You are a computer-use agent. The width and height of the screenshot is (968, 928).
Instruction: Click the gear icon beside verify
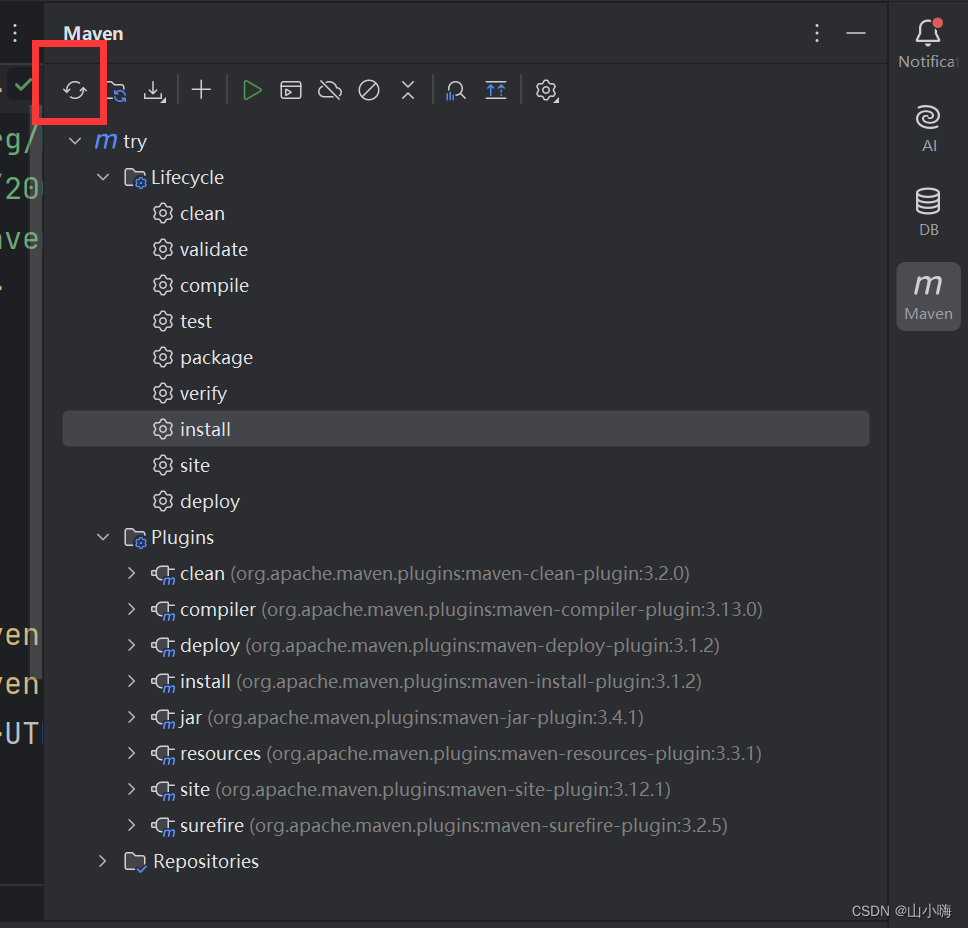pos(163,393)
